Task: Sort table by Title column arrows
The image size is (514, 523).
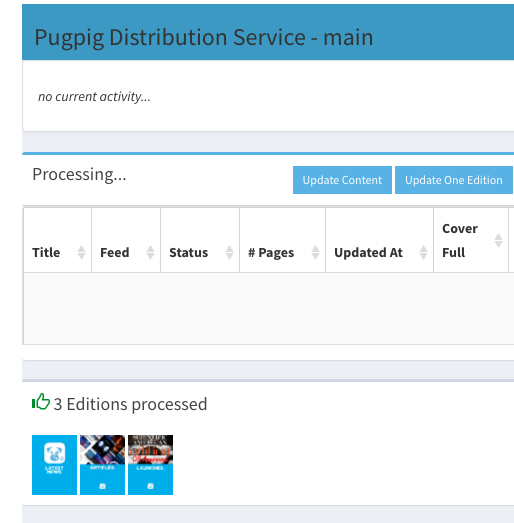Action: coord(81,252)
